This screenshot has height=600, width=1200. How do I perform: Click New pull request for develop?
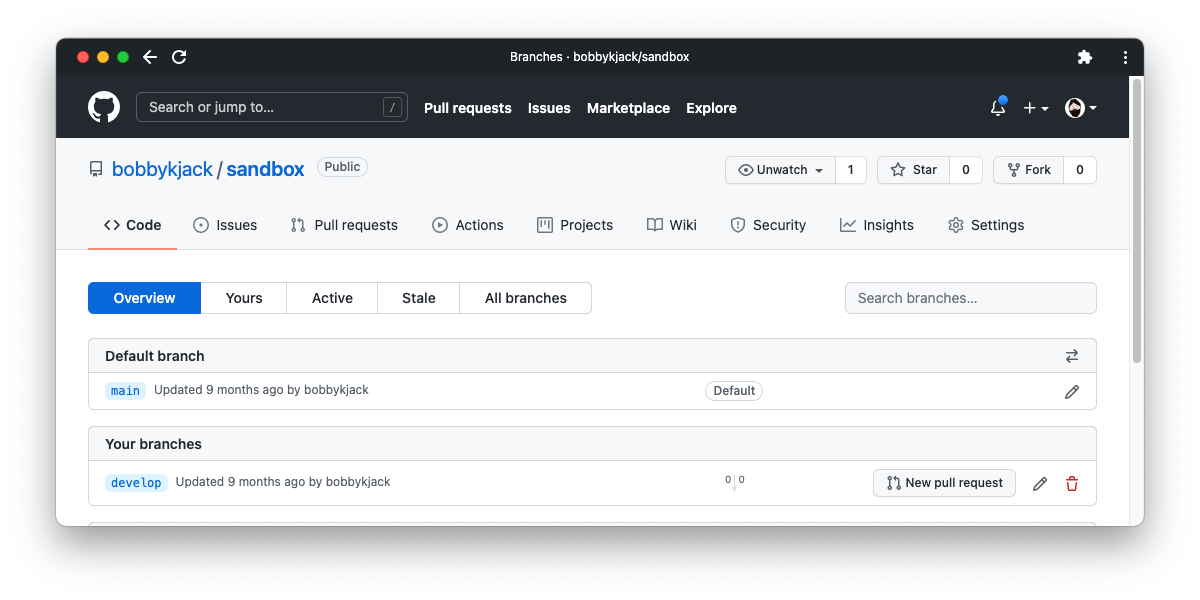click(943, 483)
